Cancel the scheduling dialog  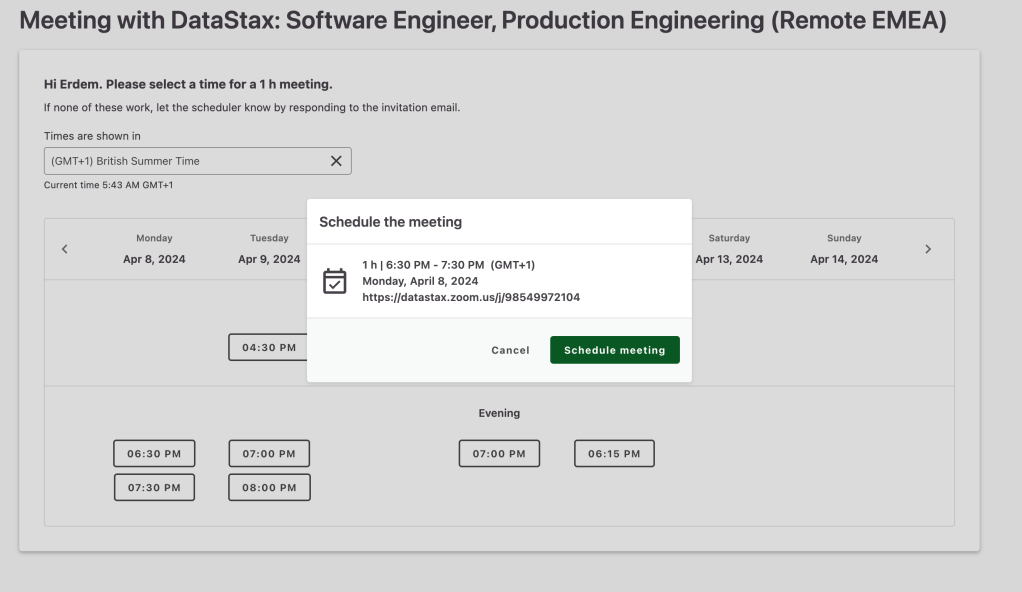point(510,350)
